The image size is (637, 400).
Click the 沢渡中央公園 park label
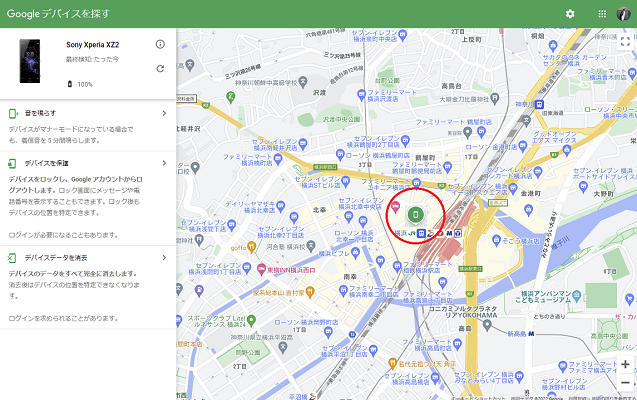coord(342,119)
